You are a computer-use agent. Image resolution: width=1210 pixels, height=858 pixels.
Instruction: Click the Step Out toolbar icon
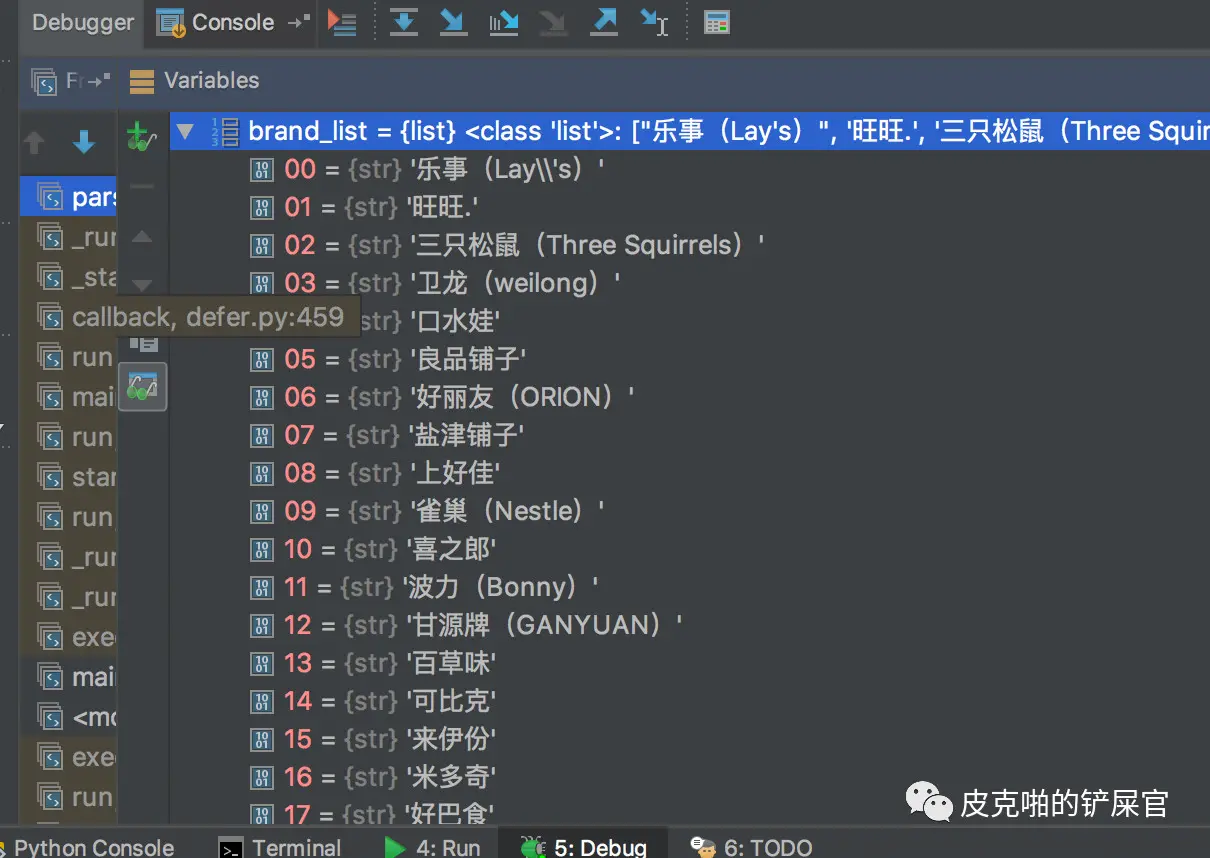pos(604,22)
